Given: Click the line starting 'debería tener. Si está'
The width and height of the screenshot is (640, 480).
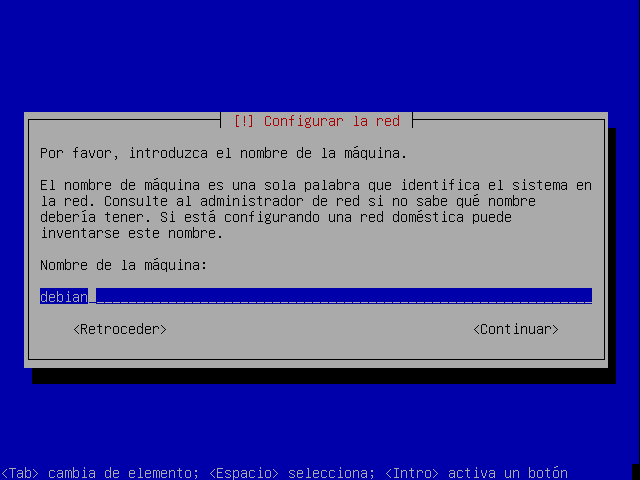Looking at the screenshot, I should (276, 217).
